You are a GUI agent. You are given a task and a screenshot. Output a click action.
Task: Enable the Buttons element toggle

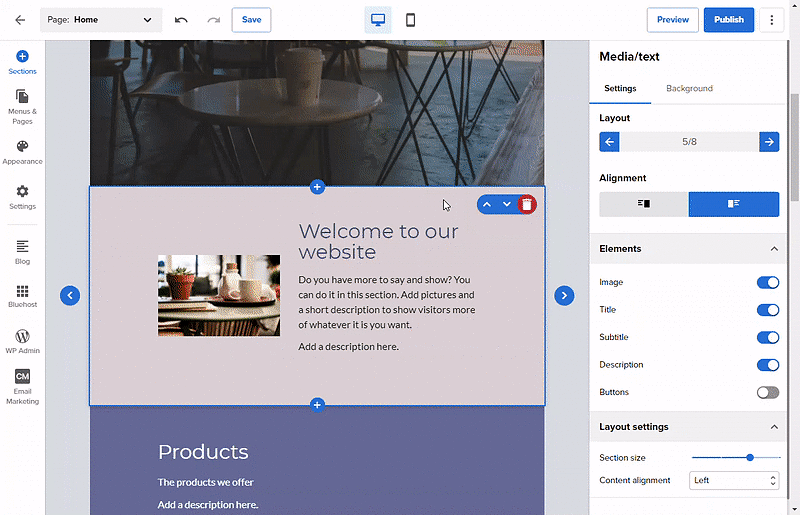[767, 392]
